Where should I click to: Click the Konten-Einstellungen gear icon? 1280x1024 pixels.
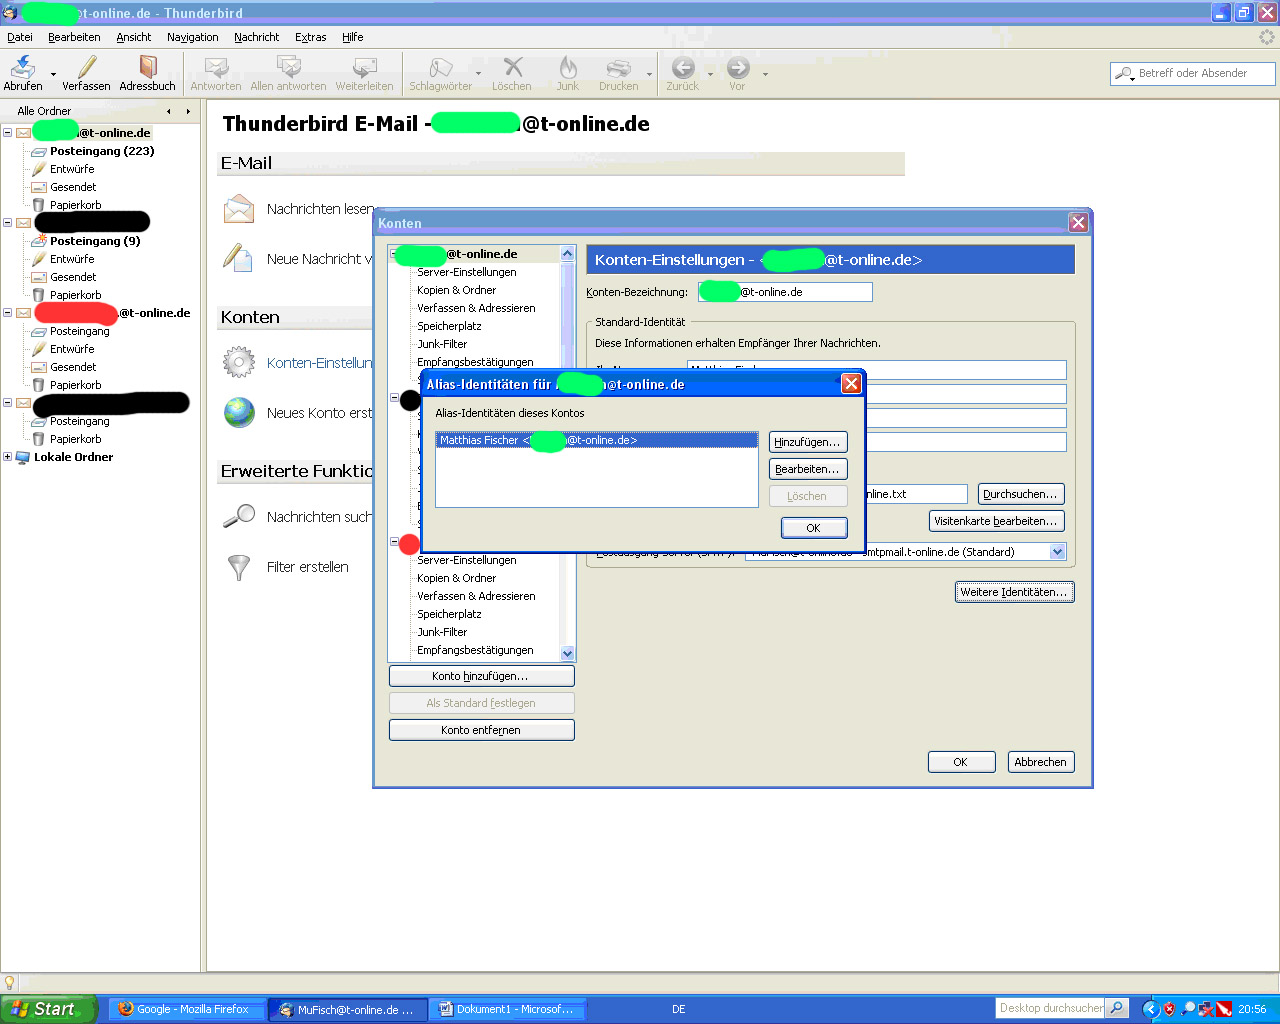(x=239, y=362)
